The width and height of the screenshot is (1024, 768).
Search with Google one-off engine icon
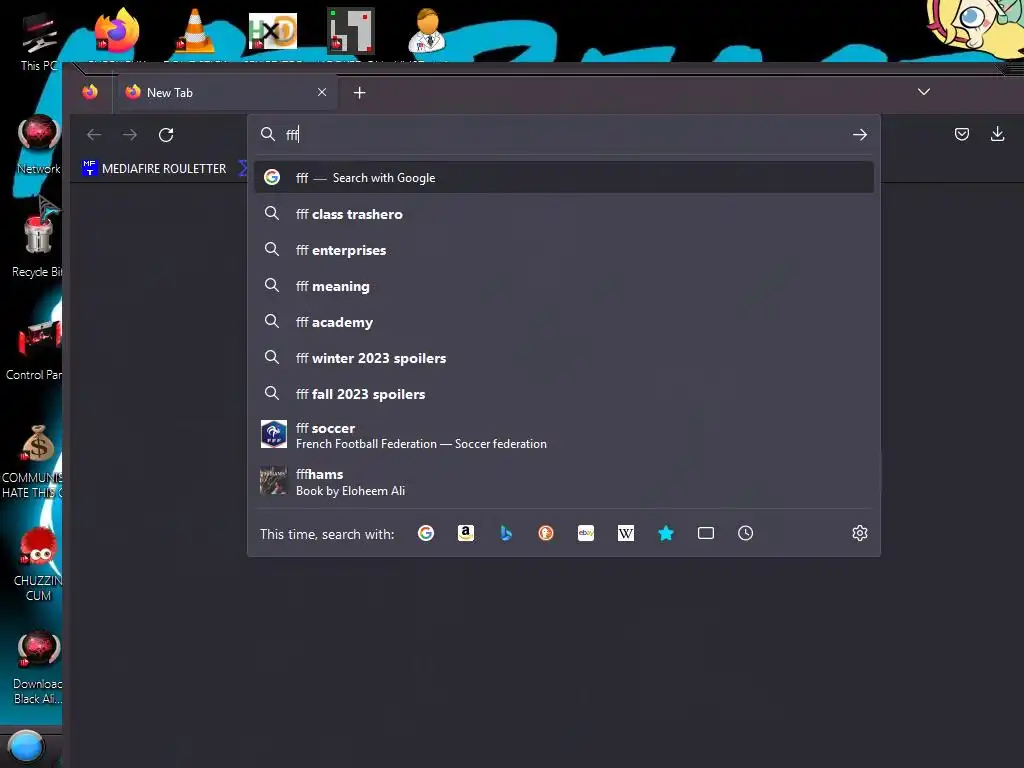tap(426, 534)
